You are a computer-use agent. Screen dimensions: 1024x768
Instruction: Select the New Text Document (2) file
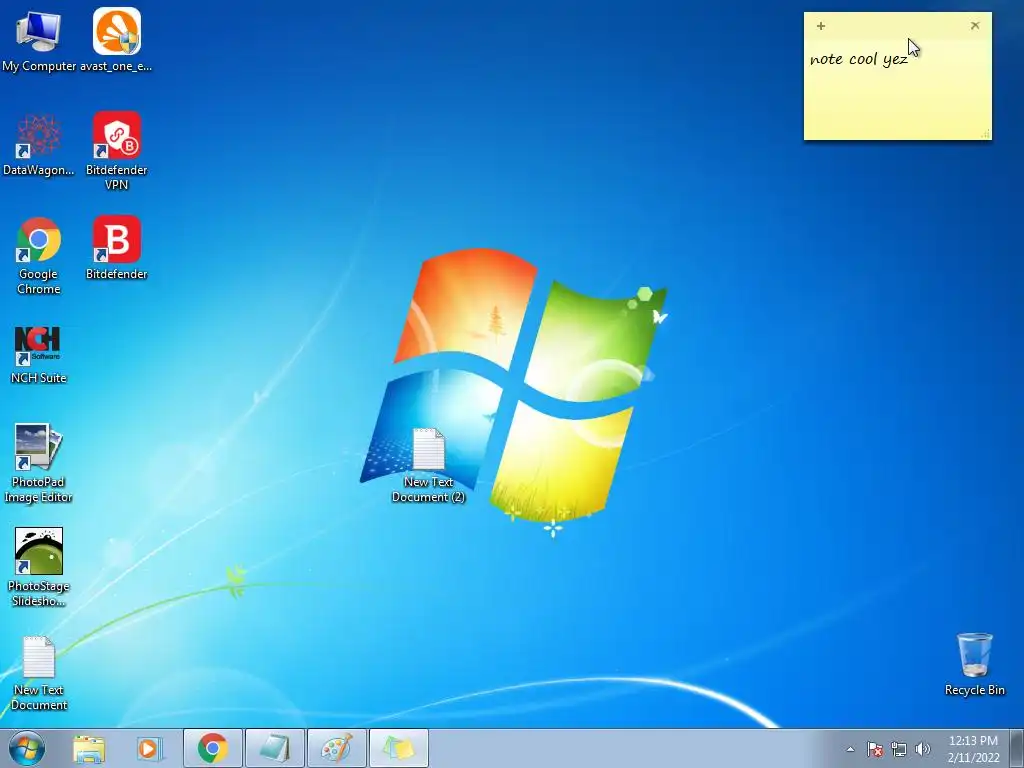[x=428, y=465]
